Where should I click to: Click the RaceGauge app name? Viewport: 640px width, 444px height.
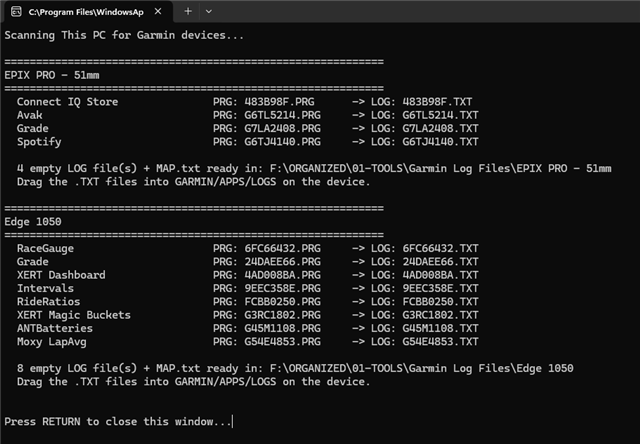[x=45, y=249]
